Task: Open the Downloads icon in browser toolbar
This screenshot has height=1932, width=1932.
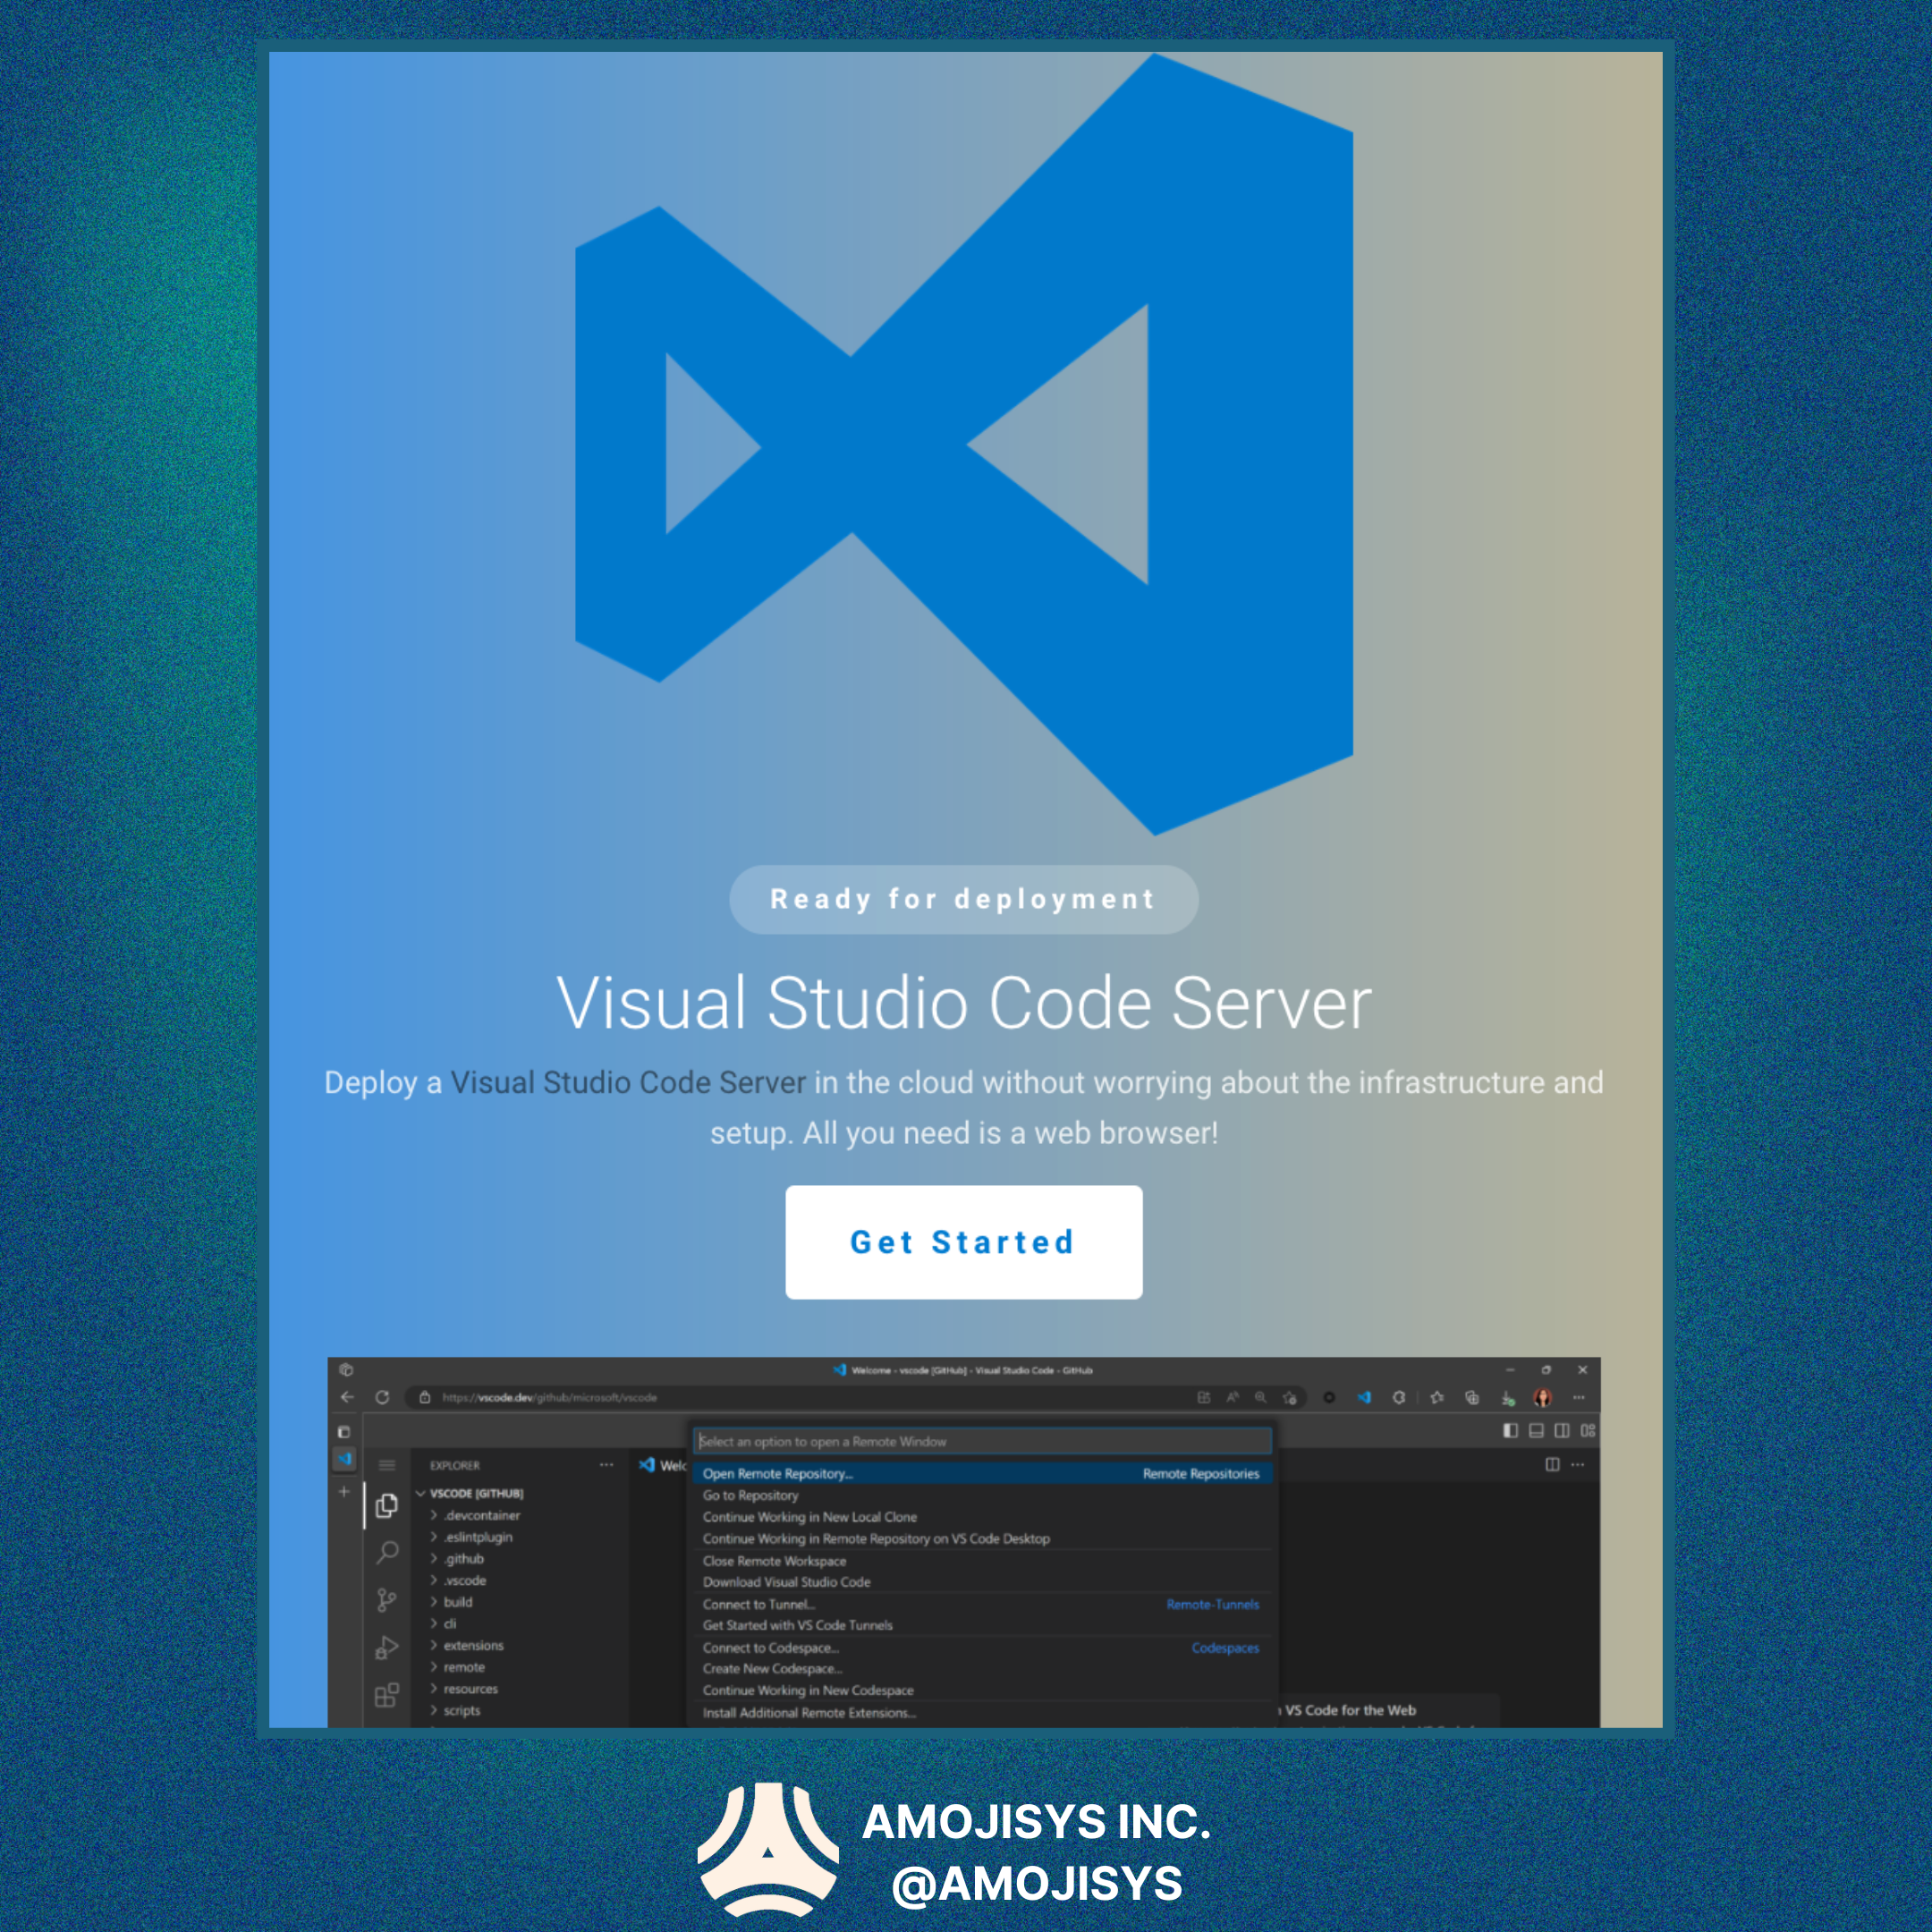Action: (x=1508, y=1398)
